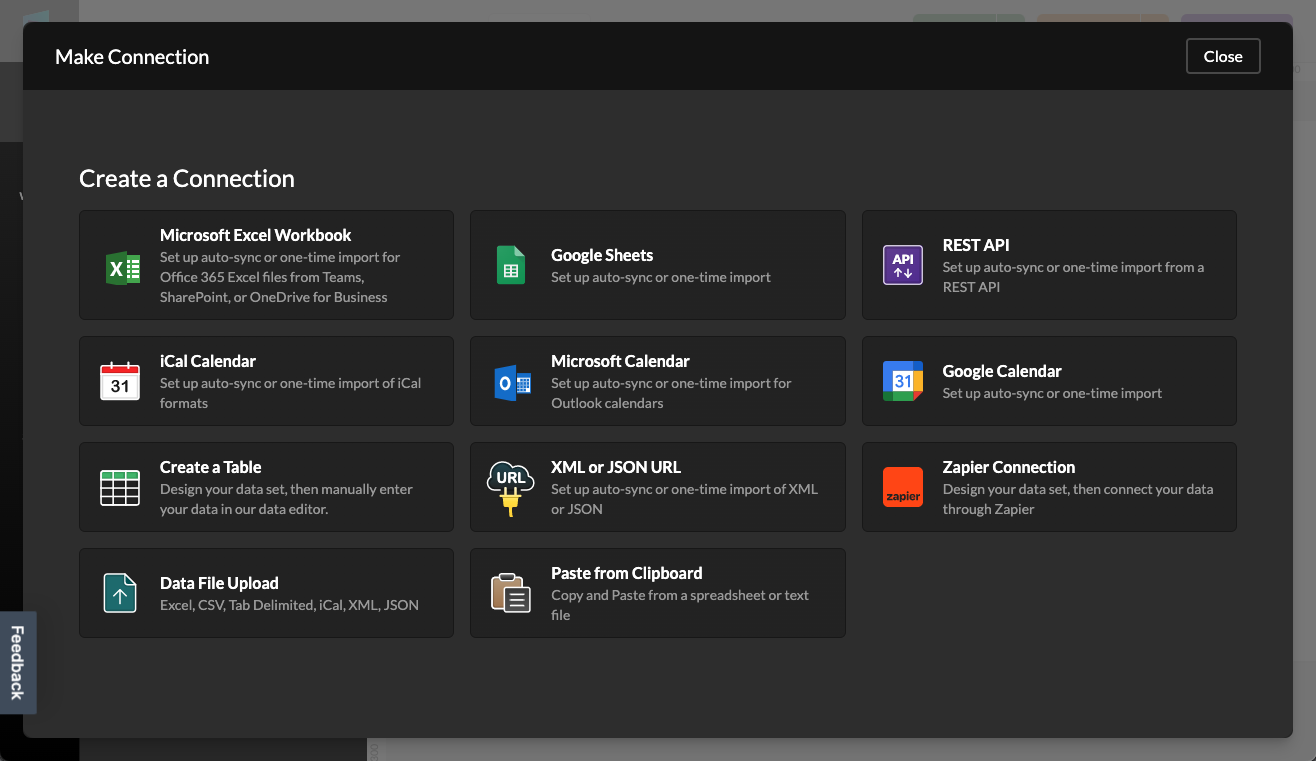The image size is (1316, 761).
Task: Select the Data File Upload arrow icon
Action: (x=121, y=593)
